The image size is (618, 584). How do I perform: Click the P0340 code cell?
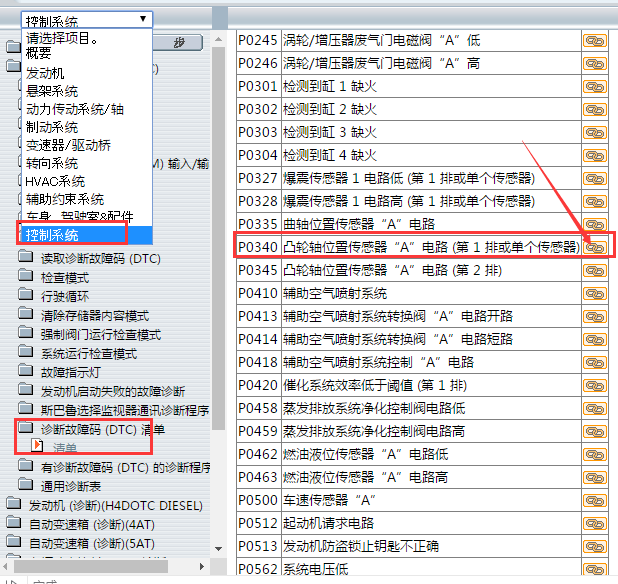pyautogui.click(x=258, y=247)
